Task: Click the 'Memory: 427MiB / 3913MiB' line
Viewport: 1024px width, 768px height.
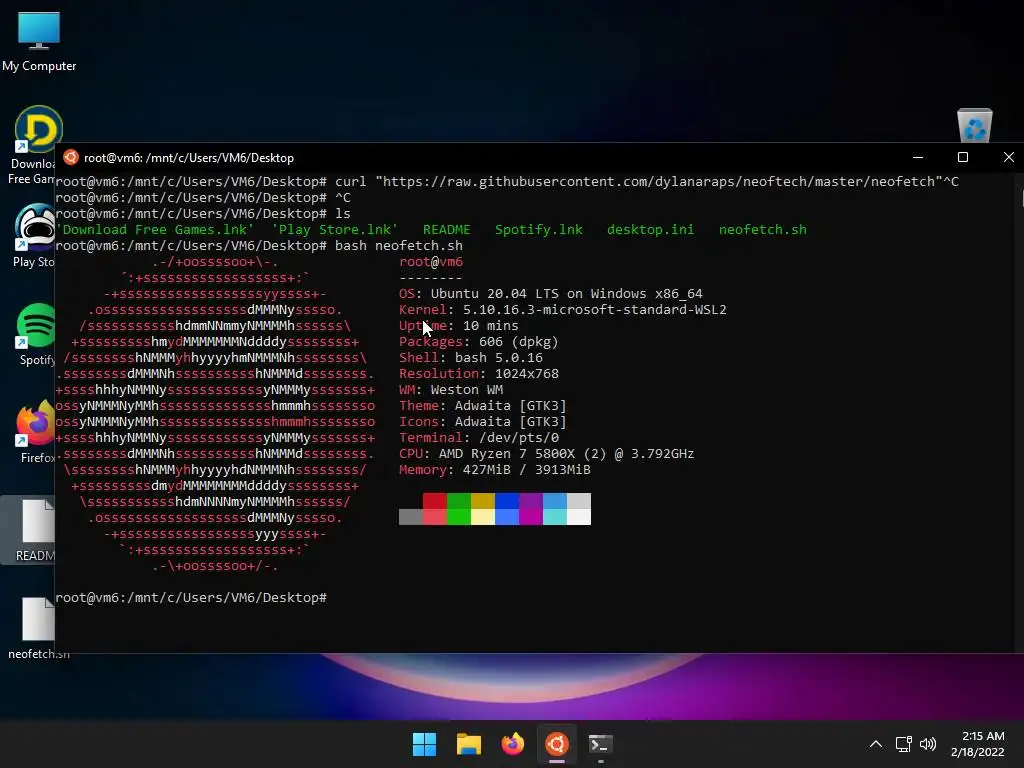Action: pos(494,470)
